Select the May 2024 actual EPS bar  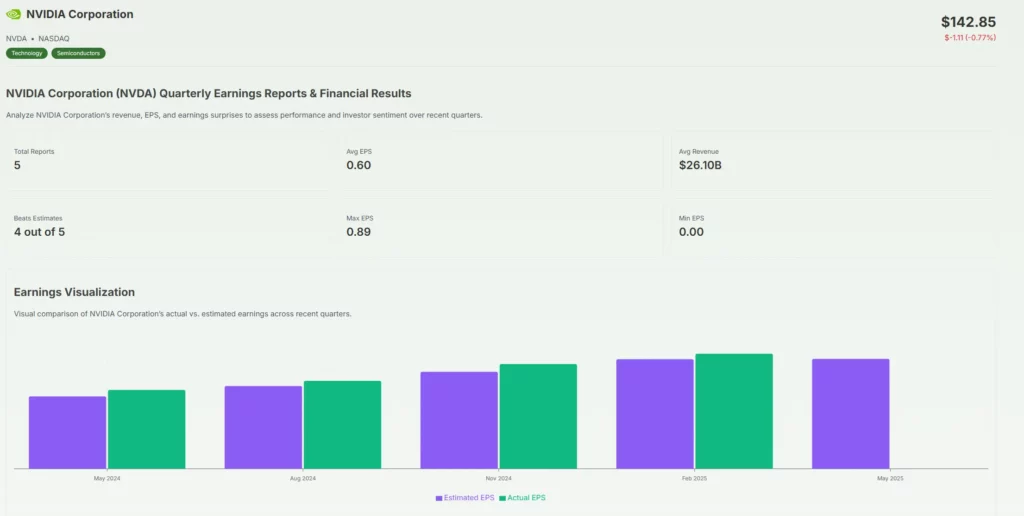(146, 429)
